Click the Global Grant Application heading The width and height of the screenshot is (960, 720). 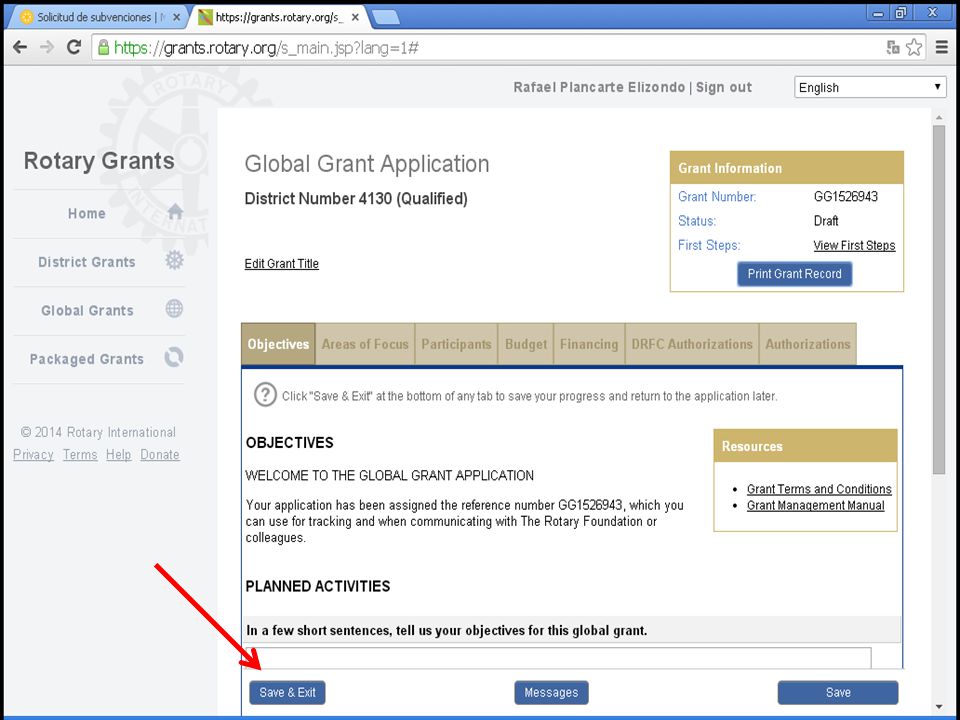point(367,164)
